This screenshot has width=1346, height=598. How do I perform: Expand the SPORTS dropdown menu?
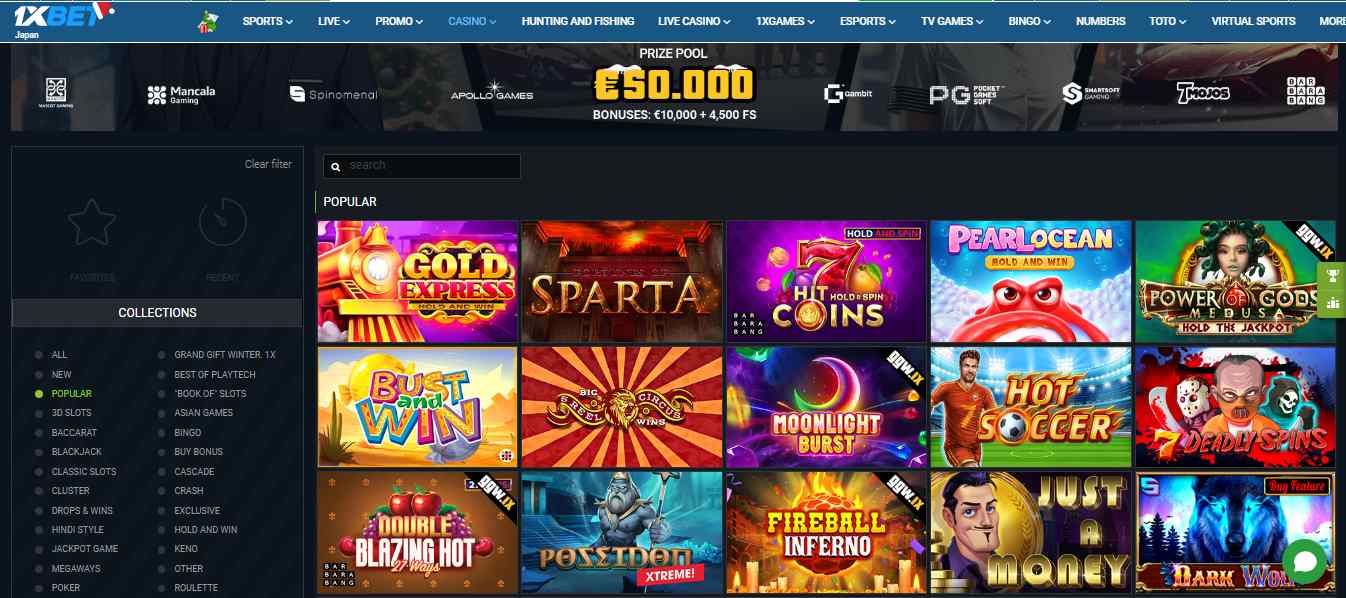(x=267, y=21)
